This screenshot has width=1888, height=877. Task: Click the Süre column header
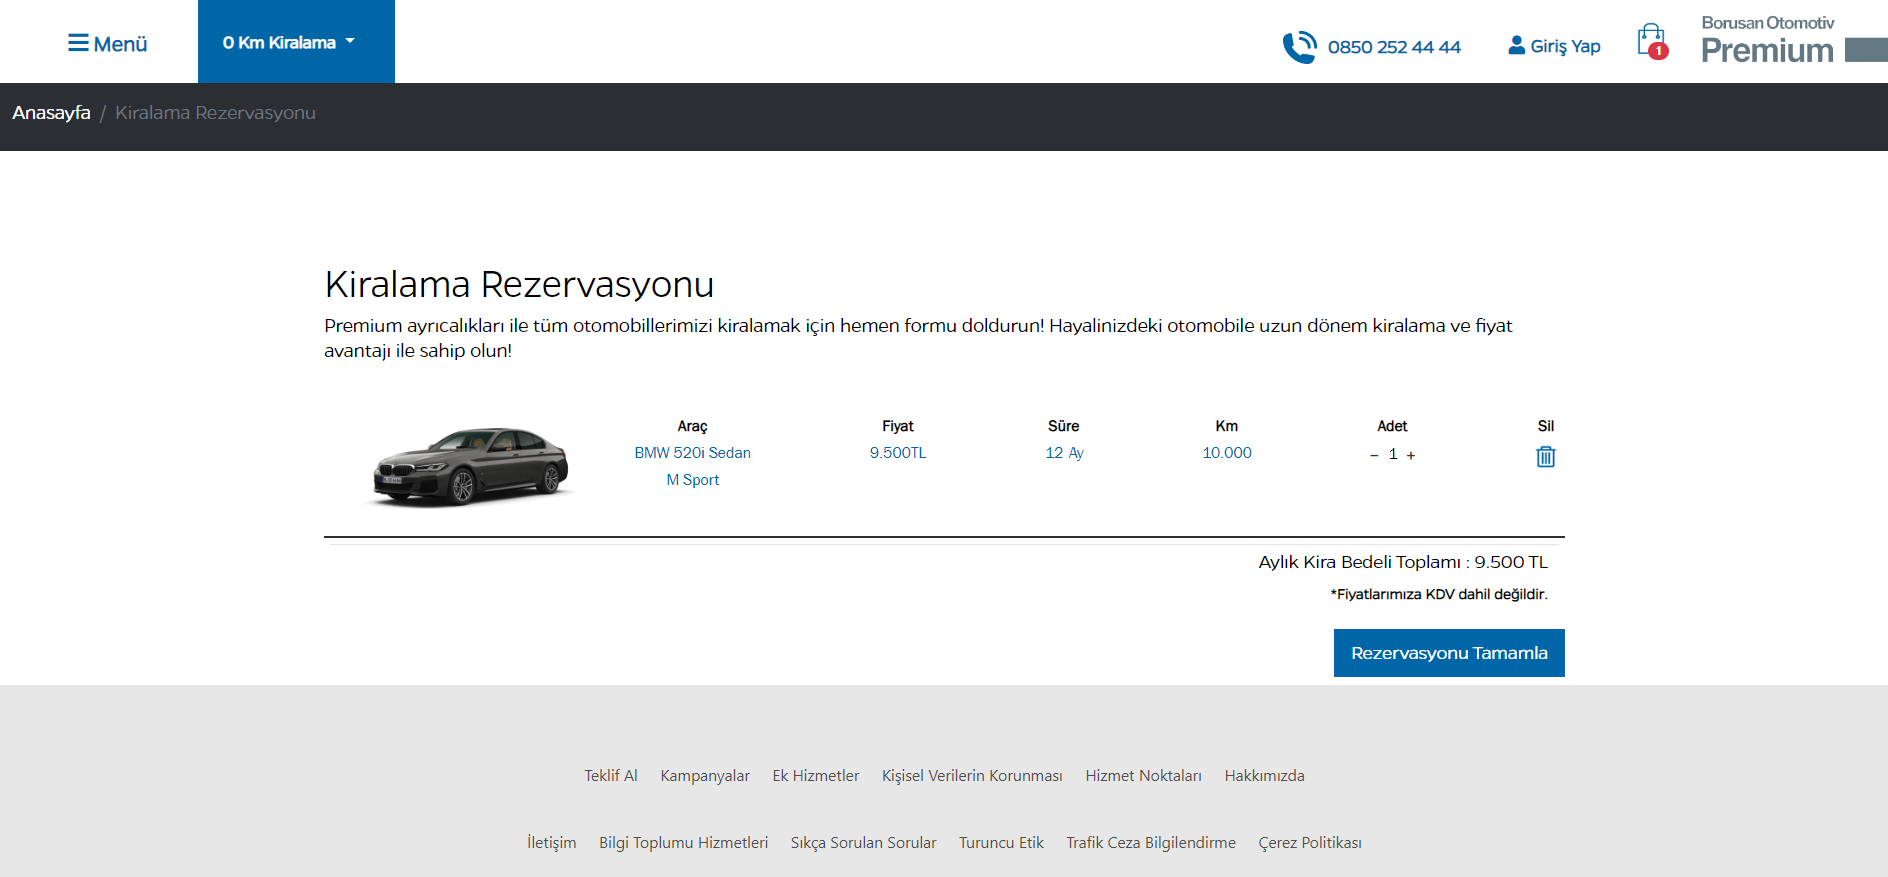tap(1064, 426)
